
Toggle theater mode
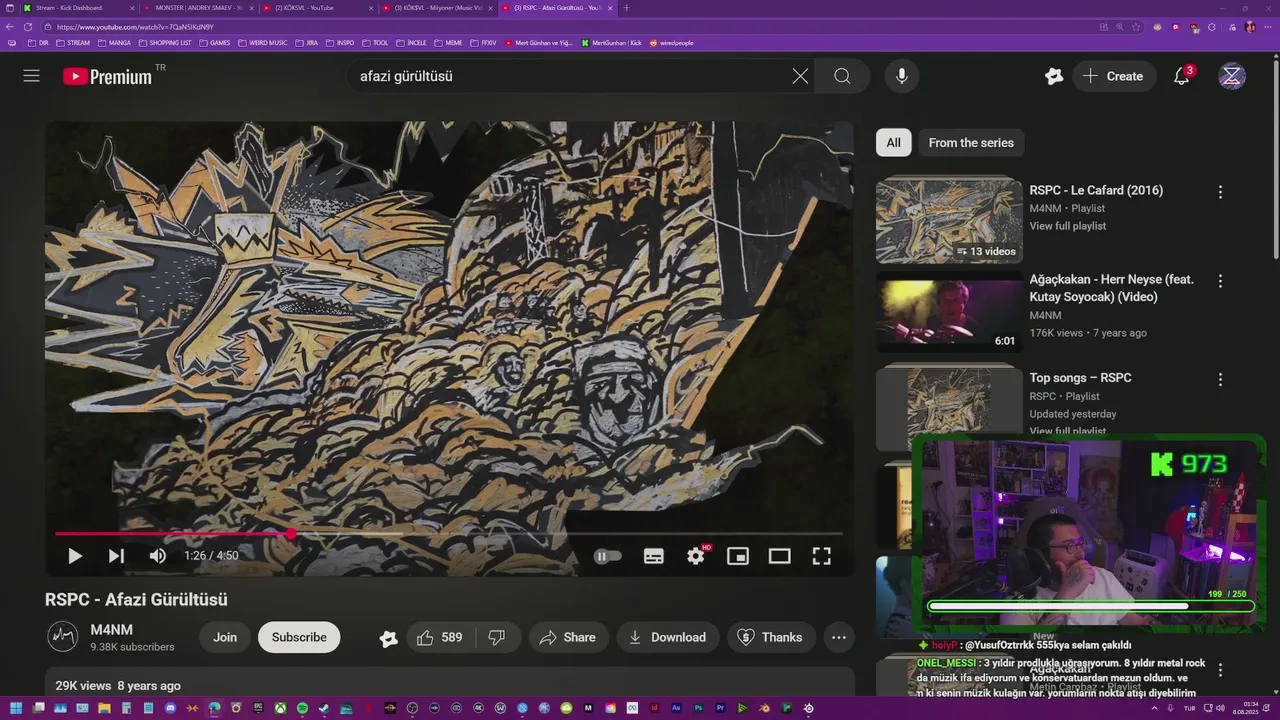(x=780, y=556)
